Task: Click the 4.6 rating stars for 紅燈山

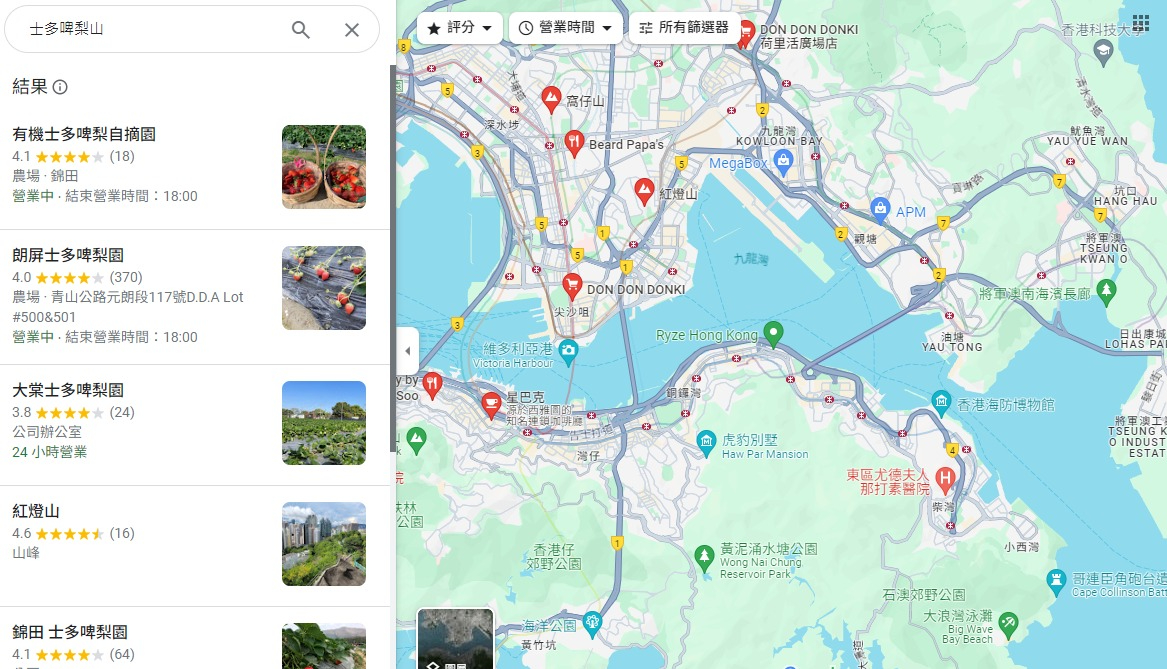Action: point(69,534)
